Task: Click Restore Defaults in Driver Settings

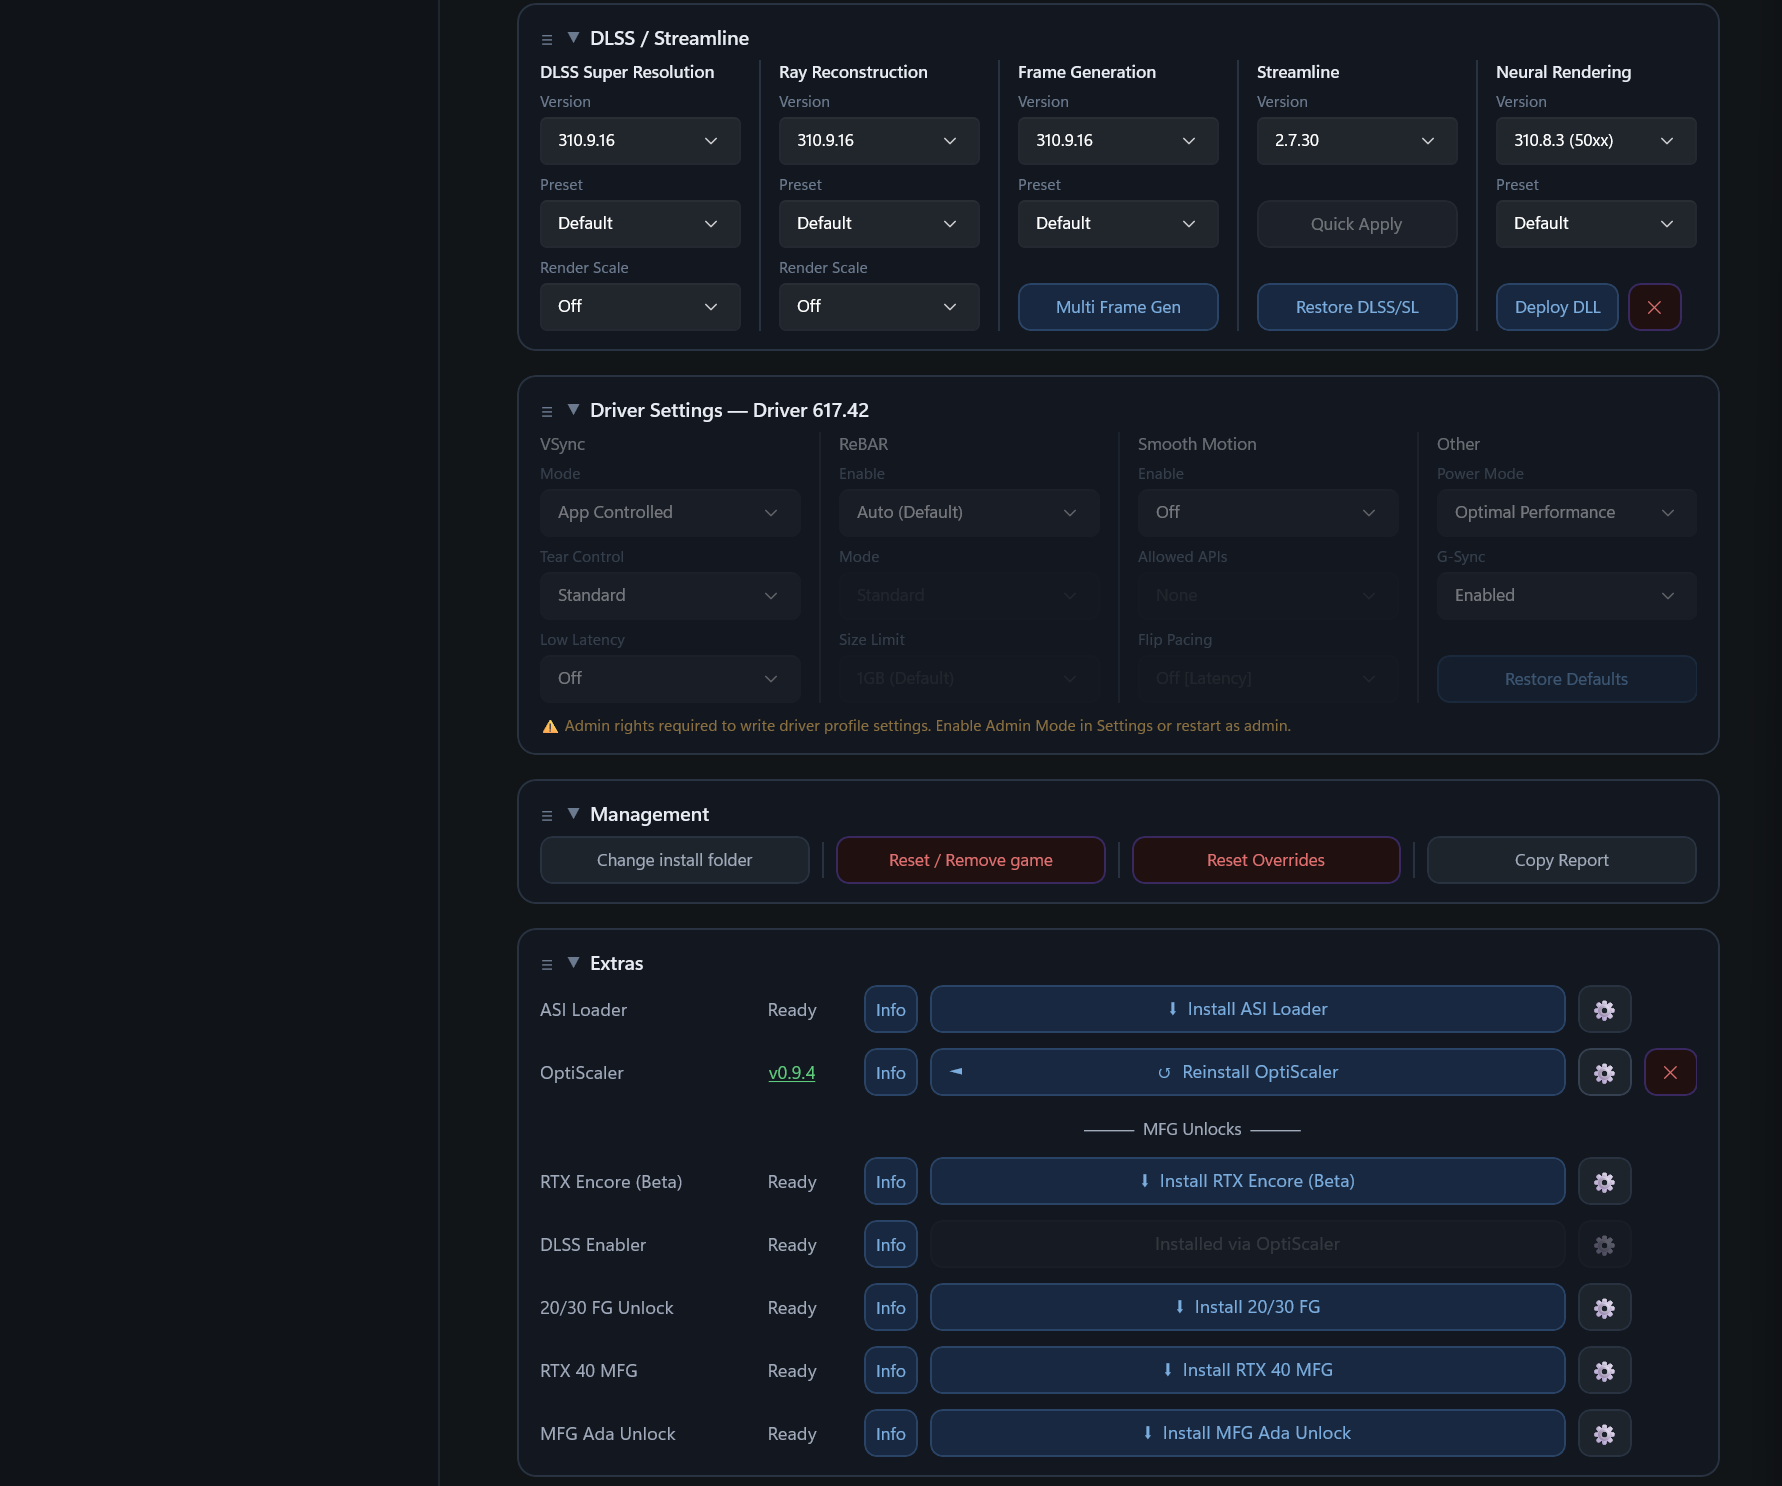Action: [x=1567, y=679]
